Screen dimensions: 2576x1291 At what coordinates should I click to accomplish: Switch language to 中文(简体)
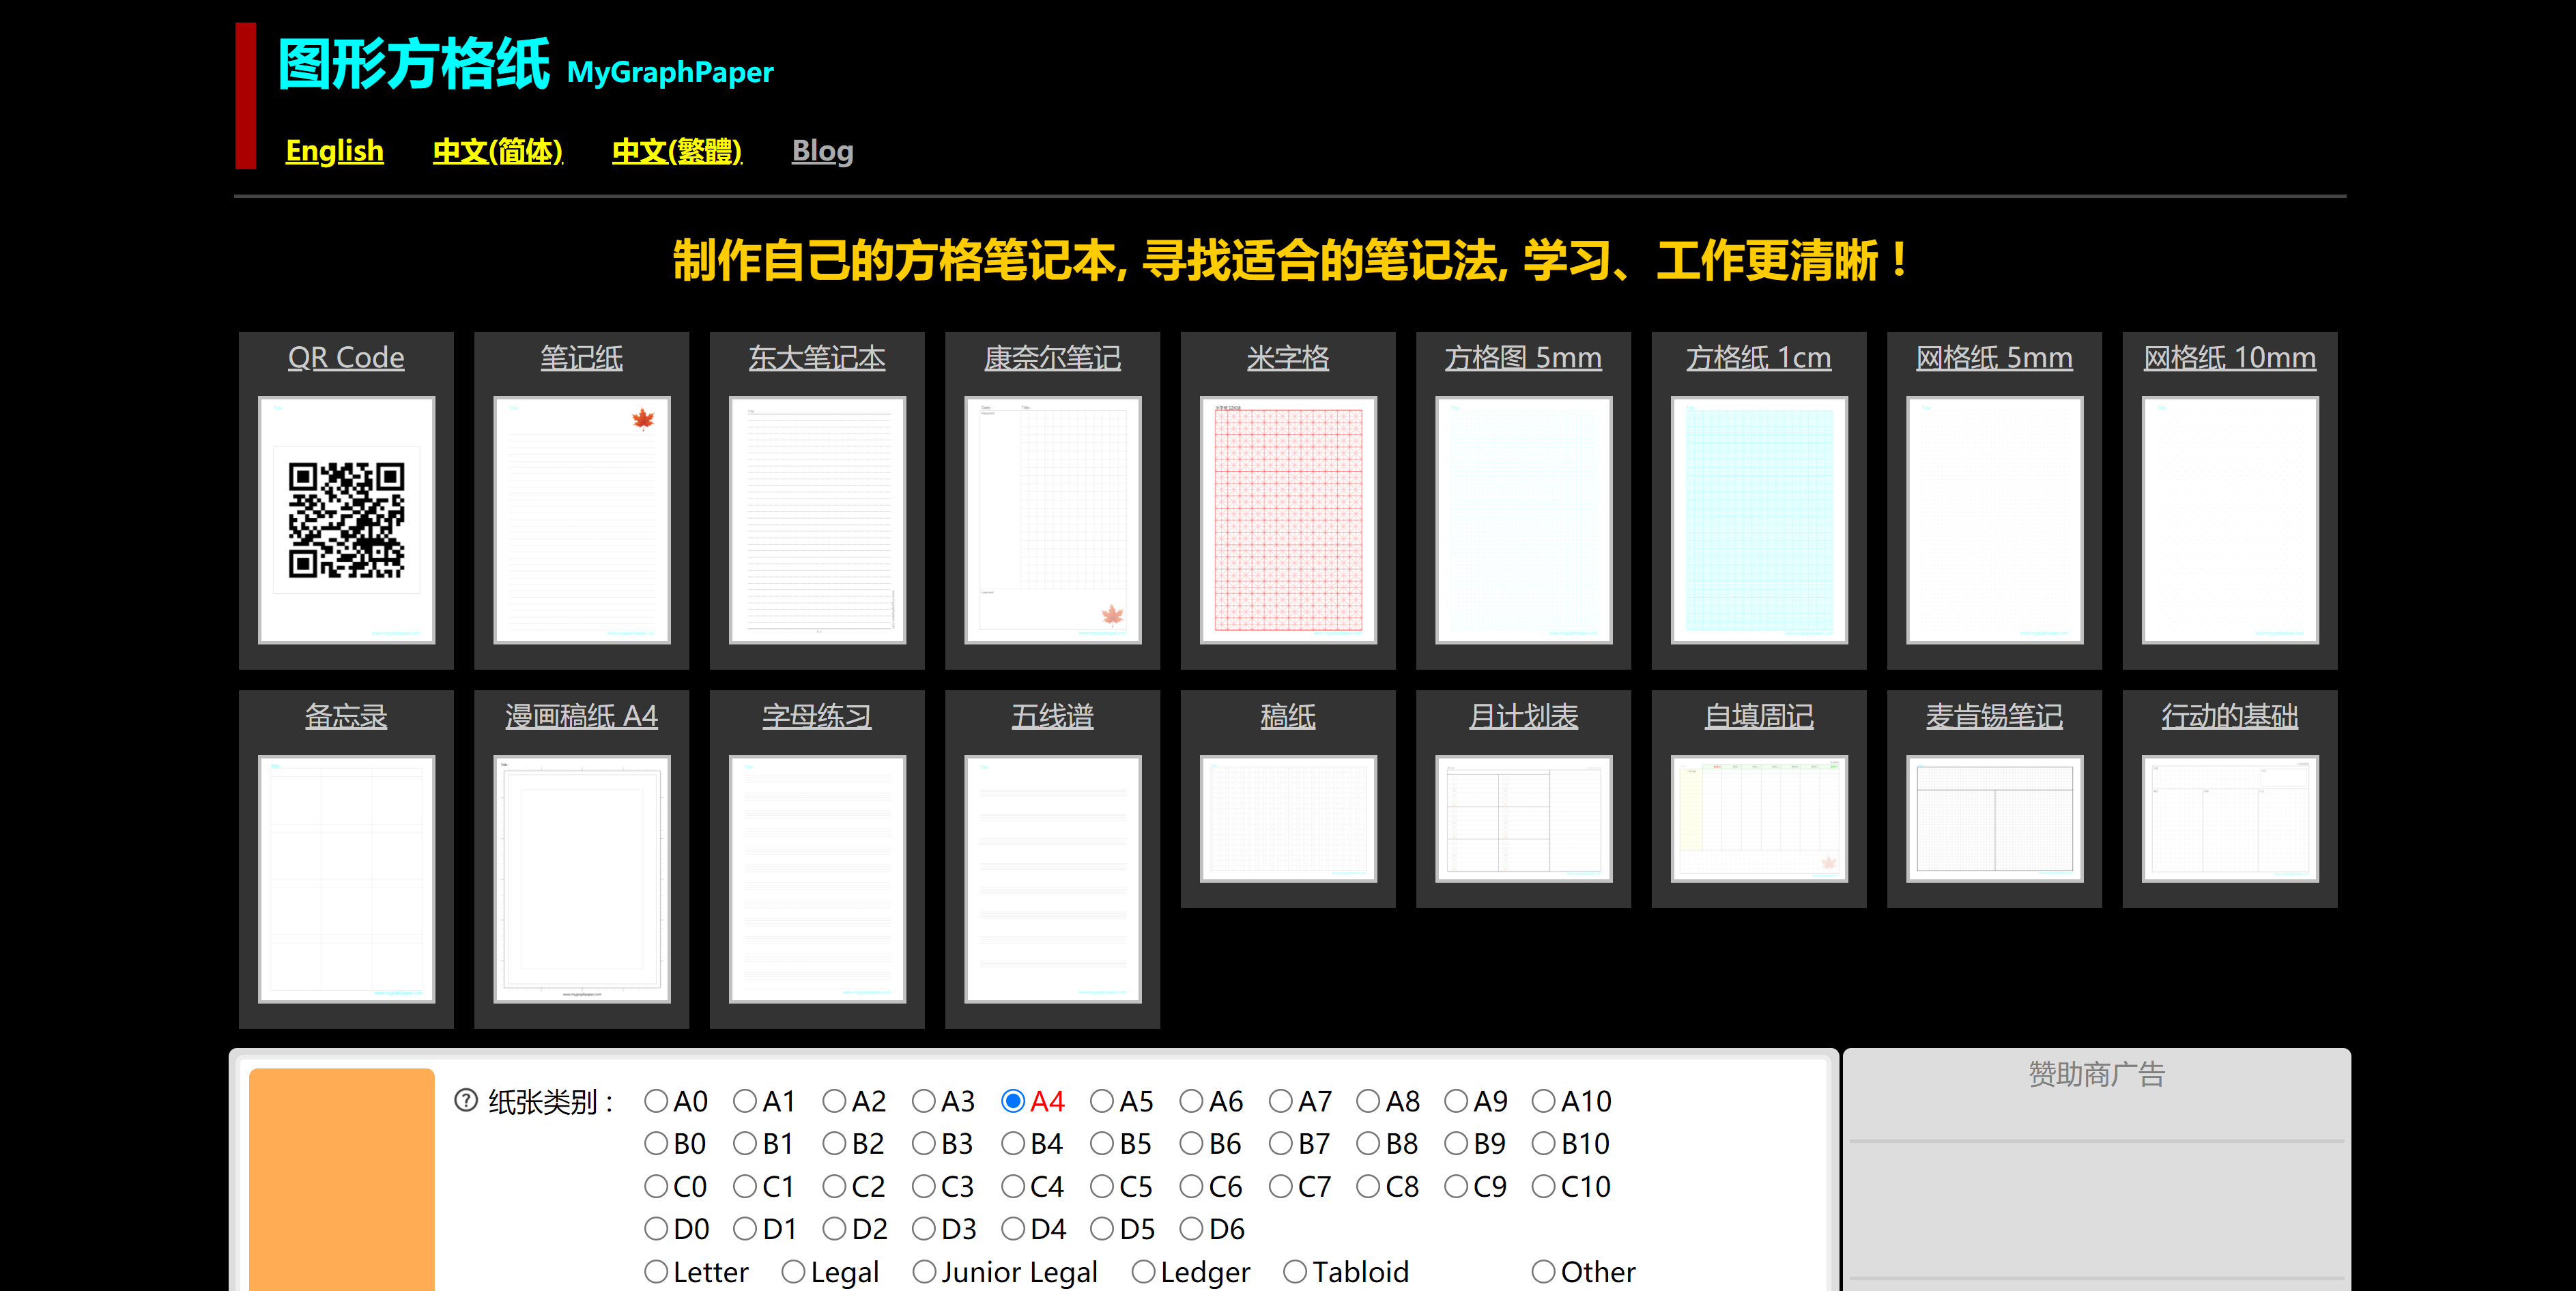pos(498,151)
